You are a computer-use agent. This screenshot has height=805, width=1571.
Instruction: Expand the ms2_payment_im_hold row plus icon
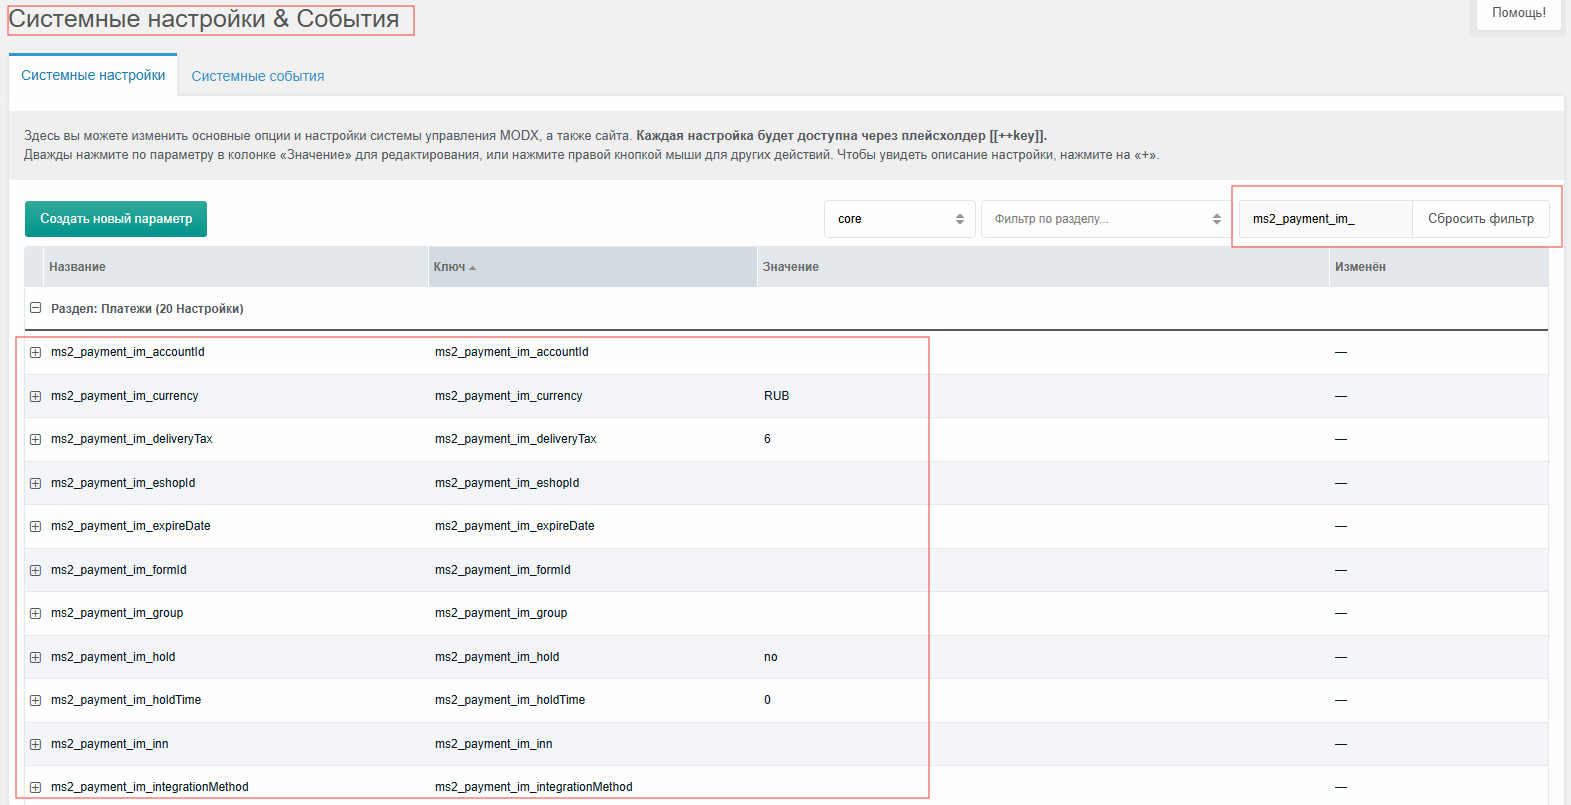tap(35, 657)
